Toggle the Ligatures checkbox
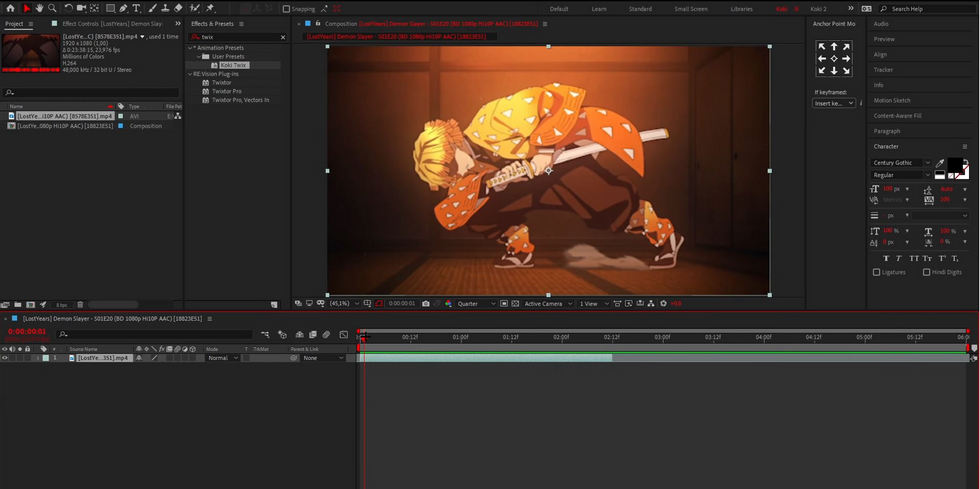Screen dimensions: 980x489 point(876,272)
